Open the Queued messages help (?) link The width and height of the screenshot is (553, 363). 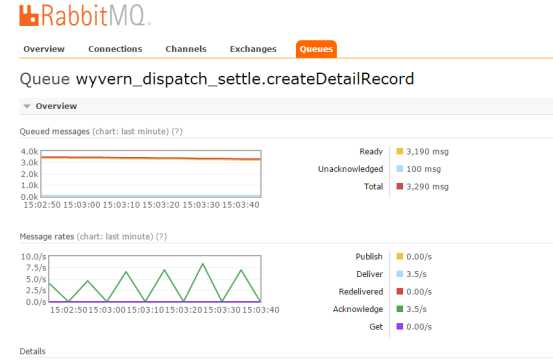(x=177, y=132)
